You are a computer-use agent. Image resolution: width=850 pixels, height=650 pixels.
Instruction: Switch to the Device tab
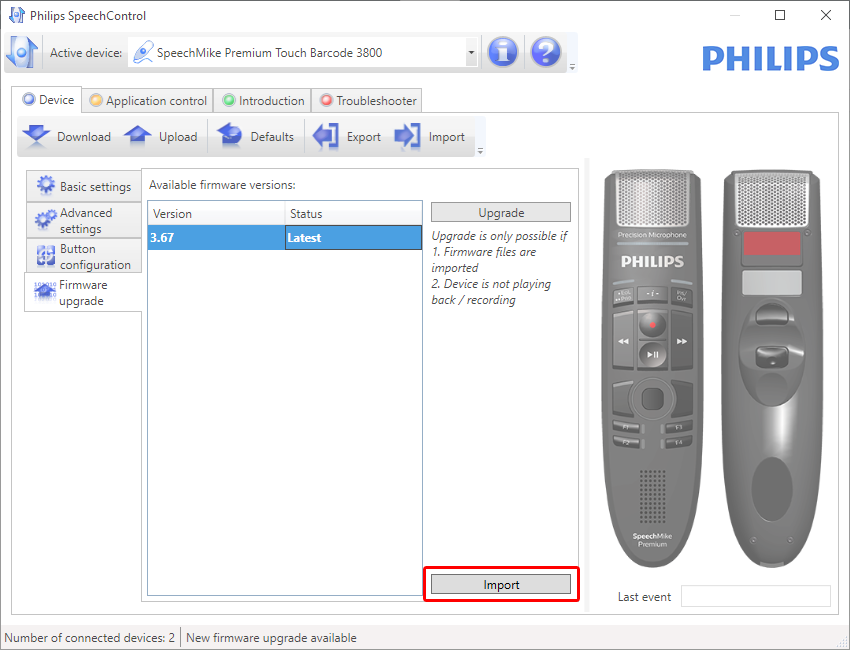47,100
